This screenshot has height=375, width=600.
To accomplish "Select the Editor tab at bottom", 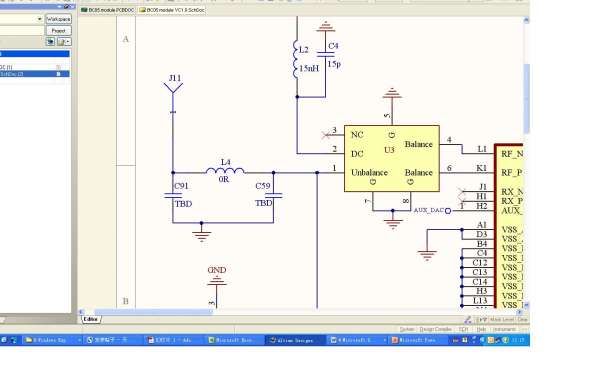I will coord(91,319).
